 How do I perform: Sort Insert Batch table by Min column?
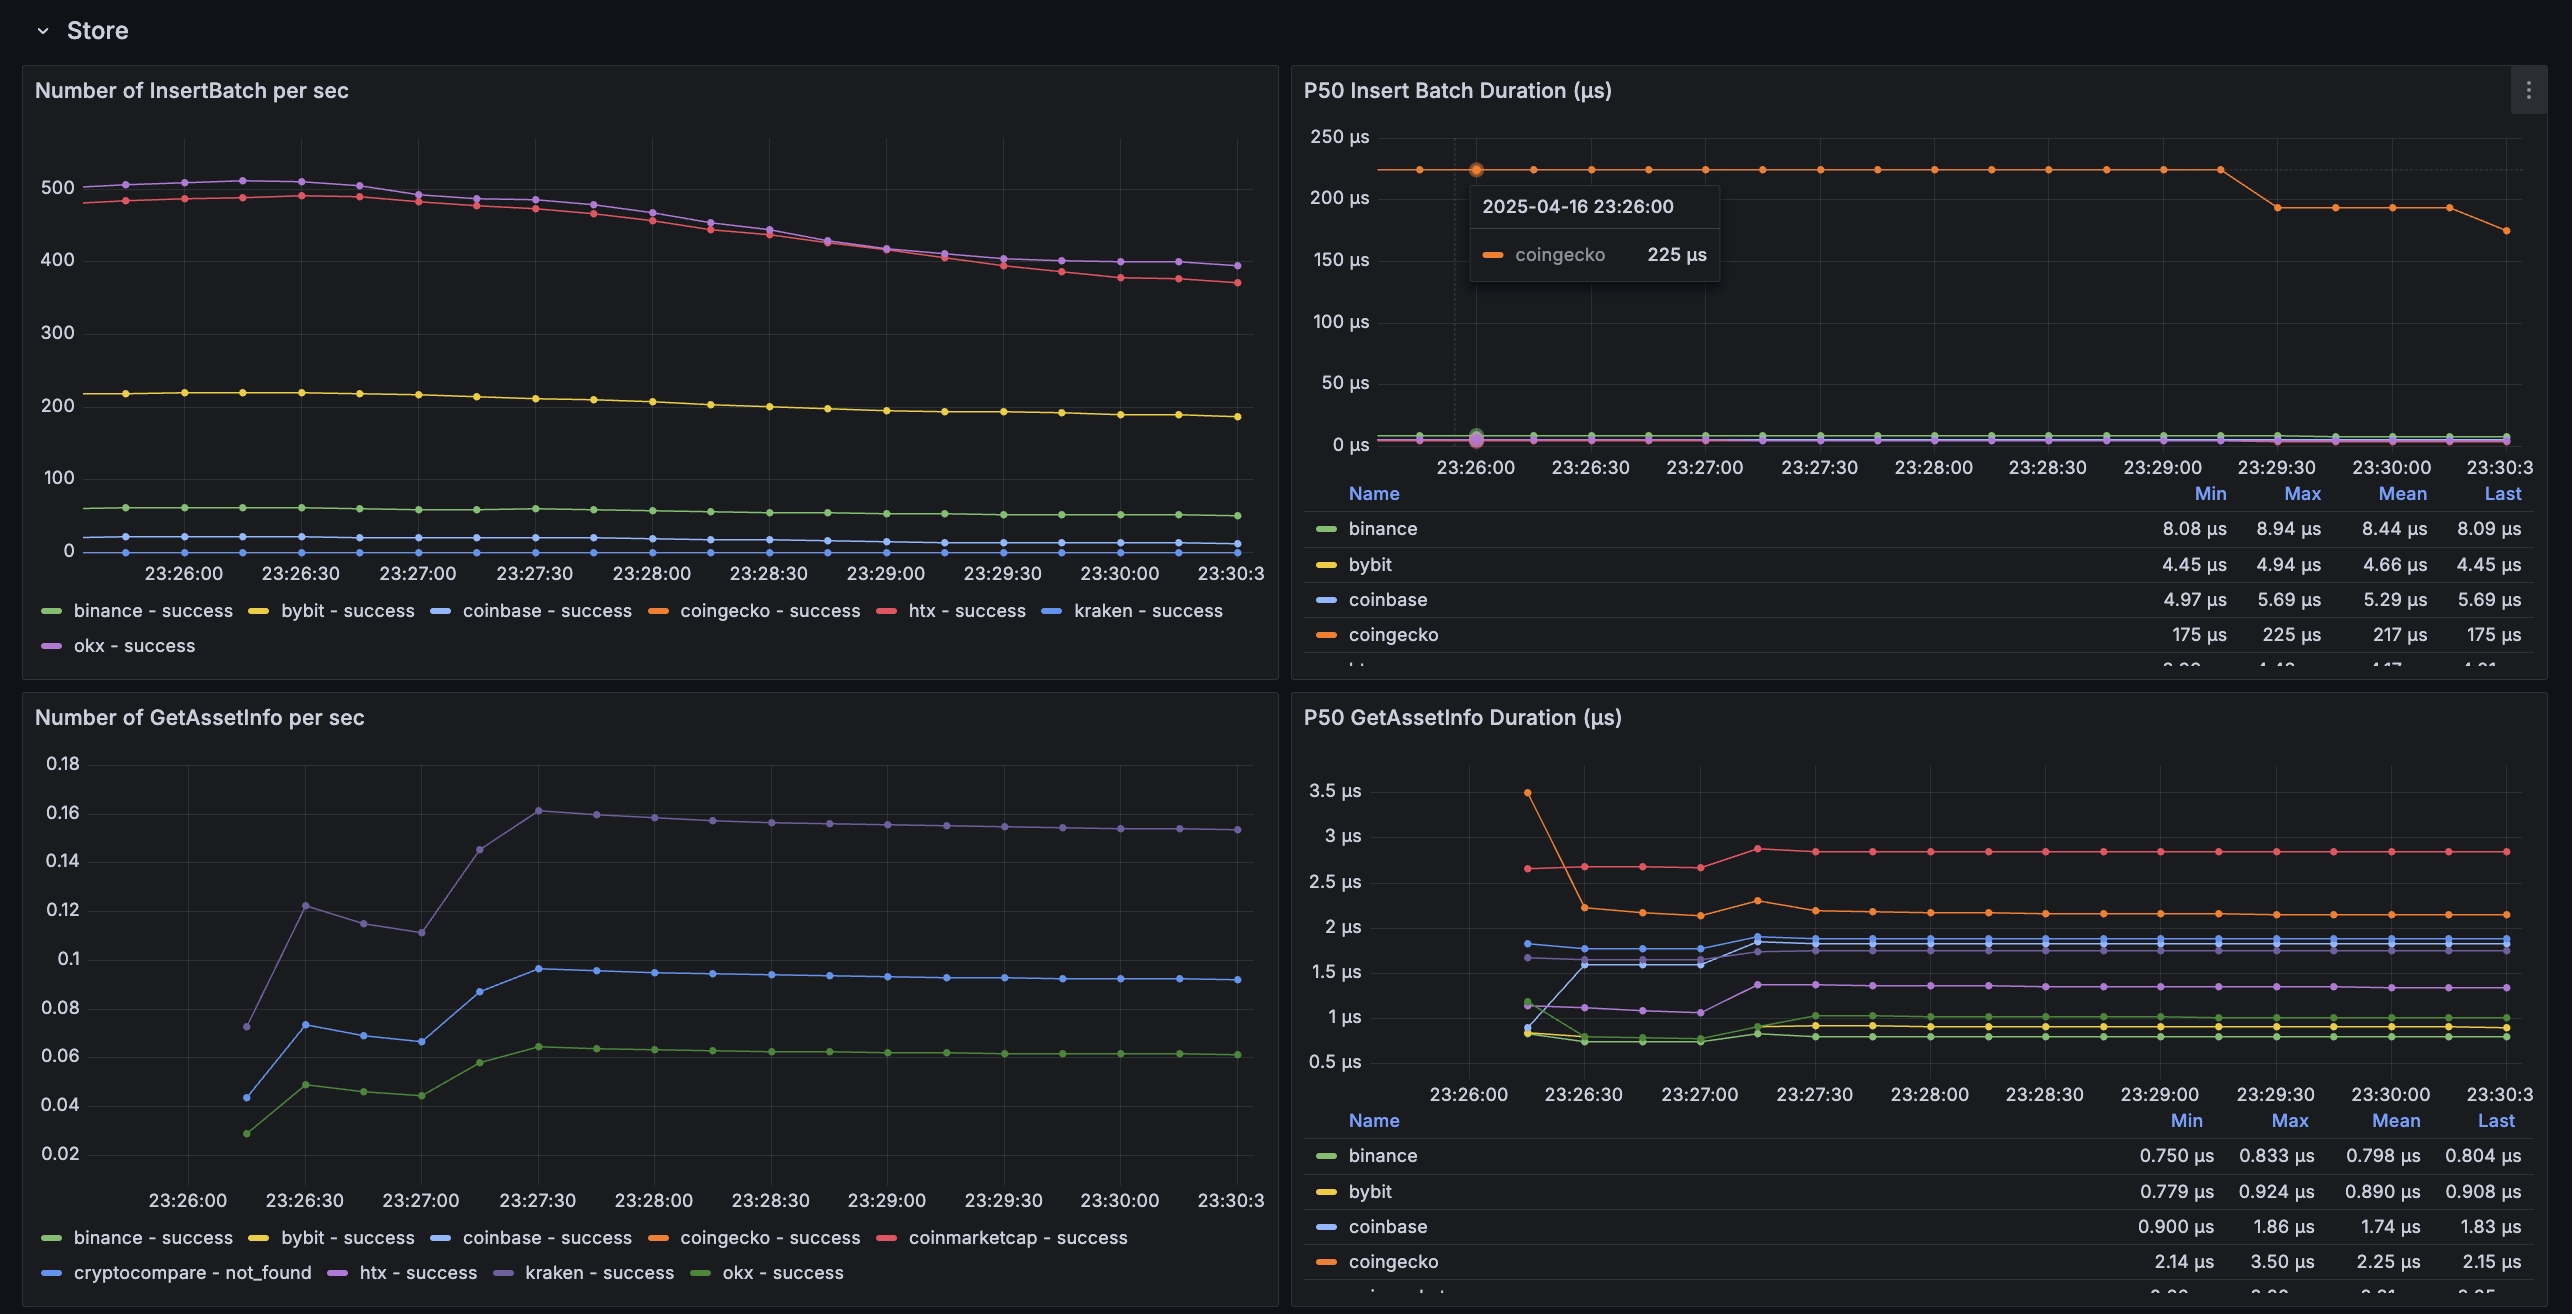coord(2210,494)
